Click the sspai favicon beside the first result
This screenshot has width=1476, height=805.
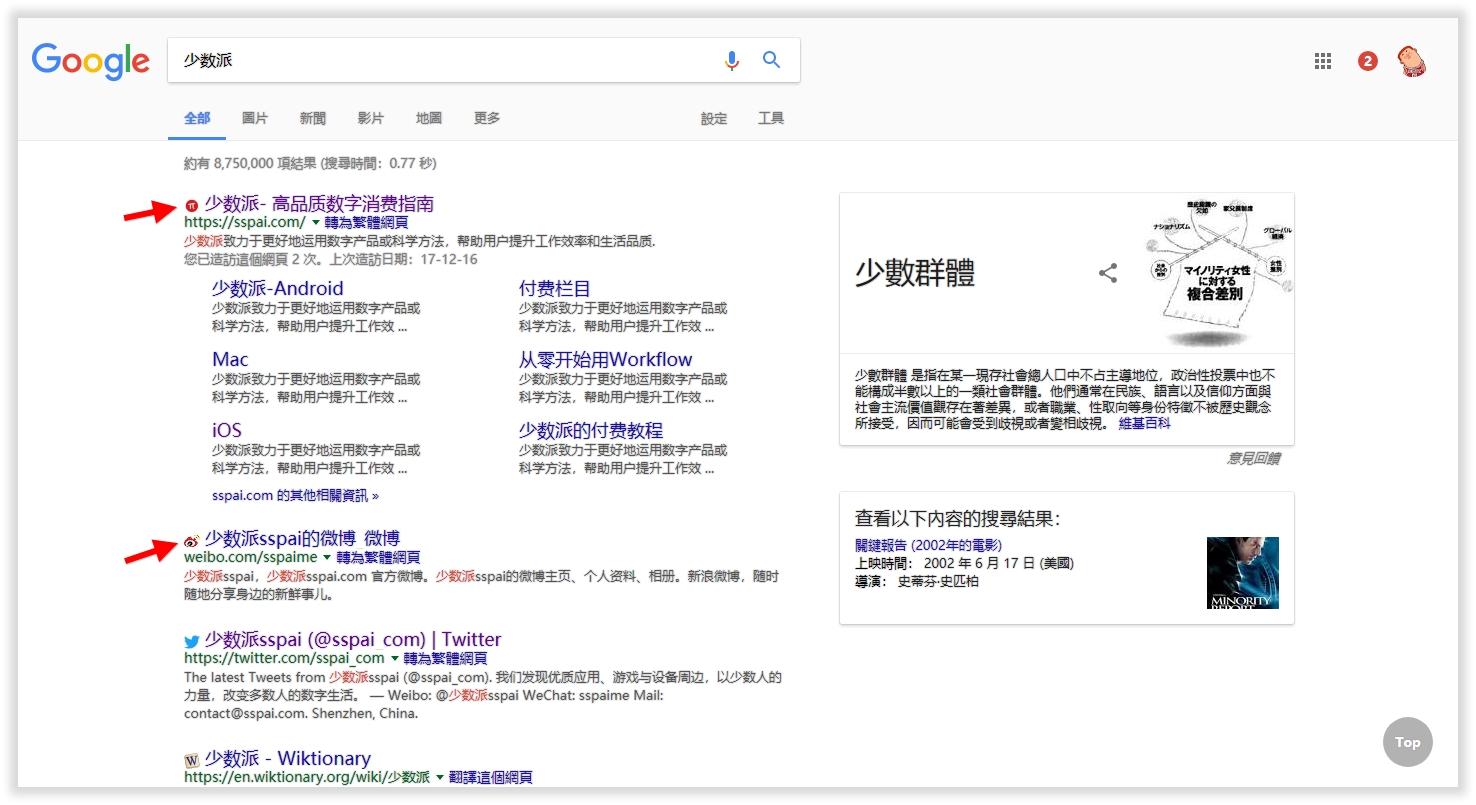(x=192, y=205)
